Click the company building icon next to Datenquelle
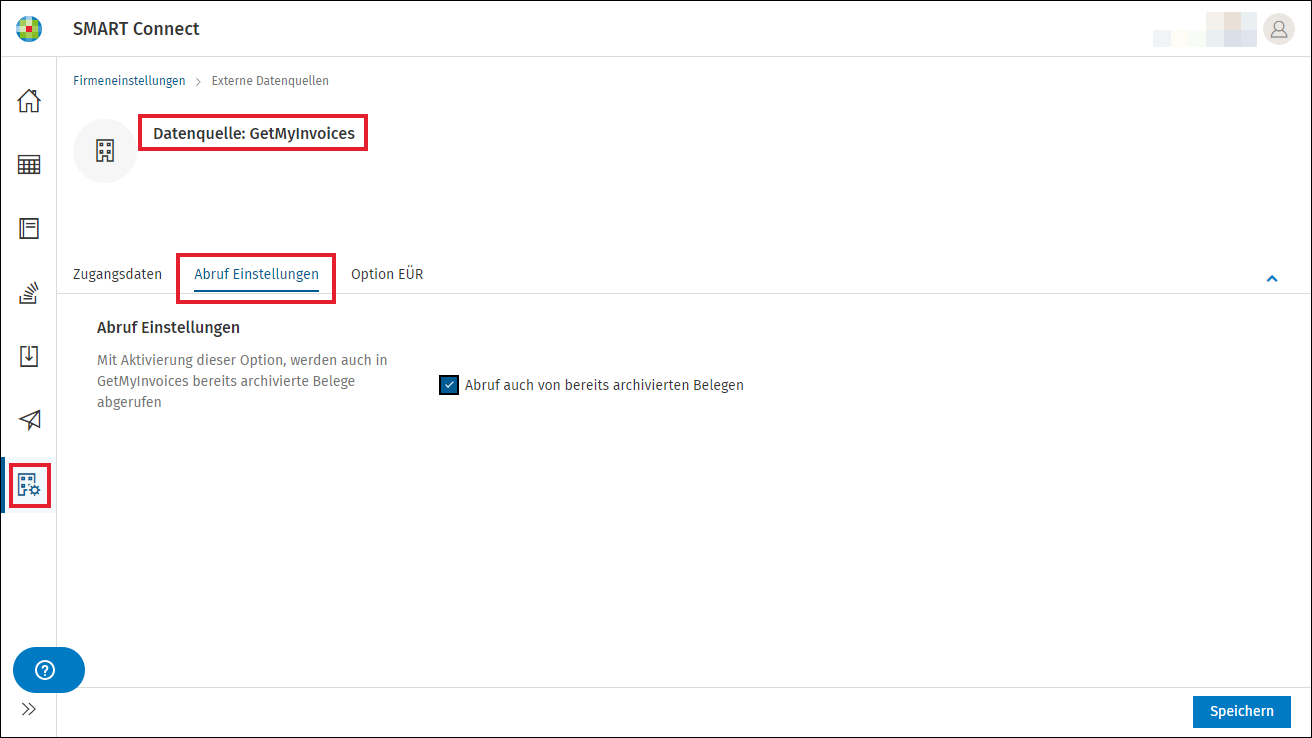This screenshot has height=738, width=1312. [105, 151]
